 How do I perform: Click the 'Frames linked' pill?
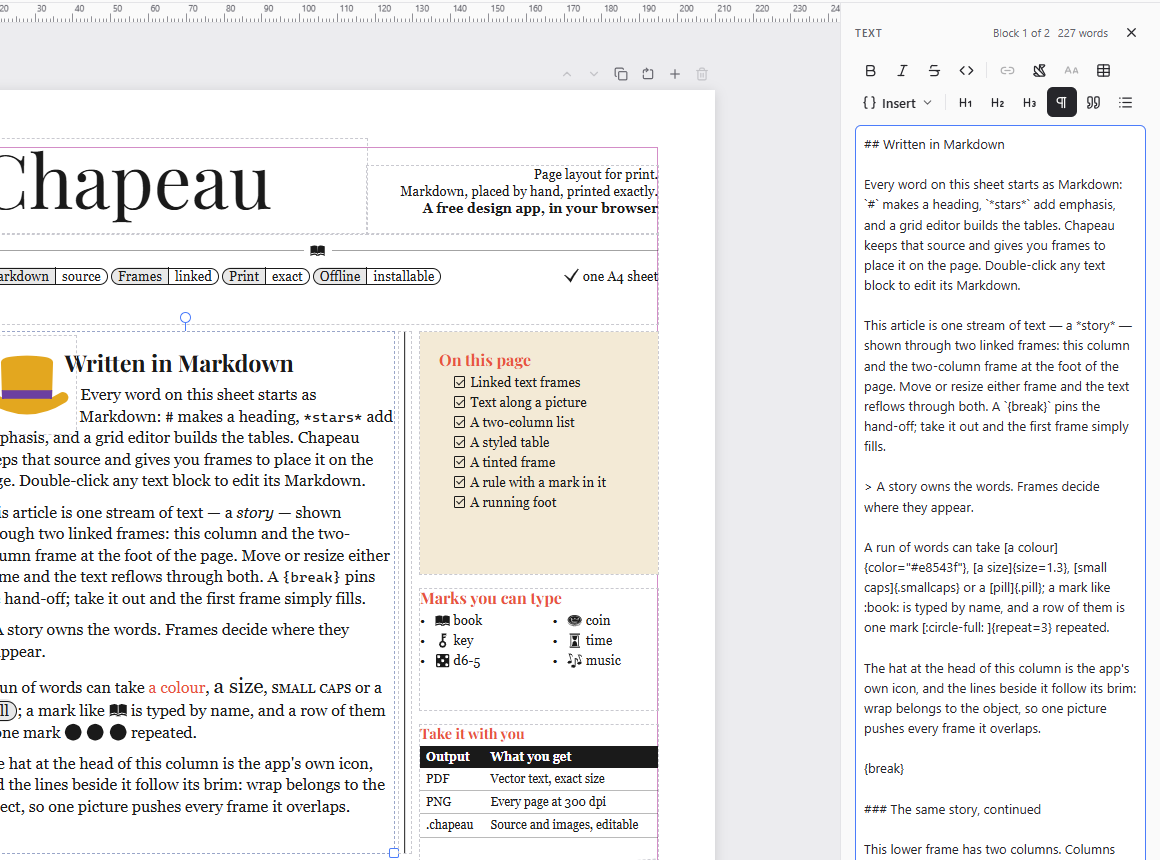[165, 276]
